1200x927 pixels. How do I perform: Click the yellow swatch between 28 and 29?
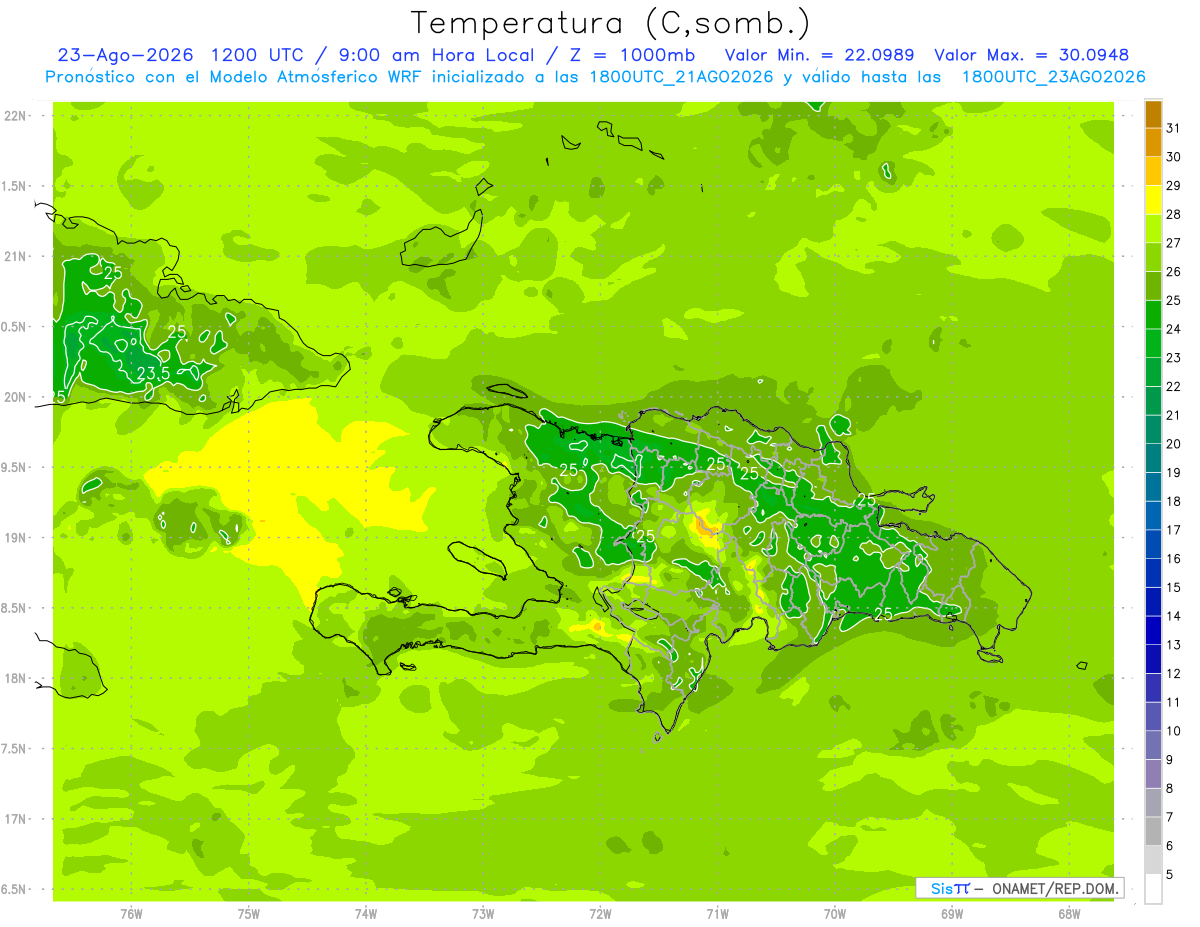(x=1153, y=200)
